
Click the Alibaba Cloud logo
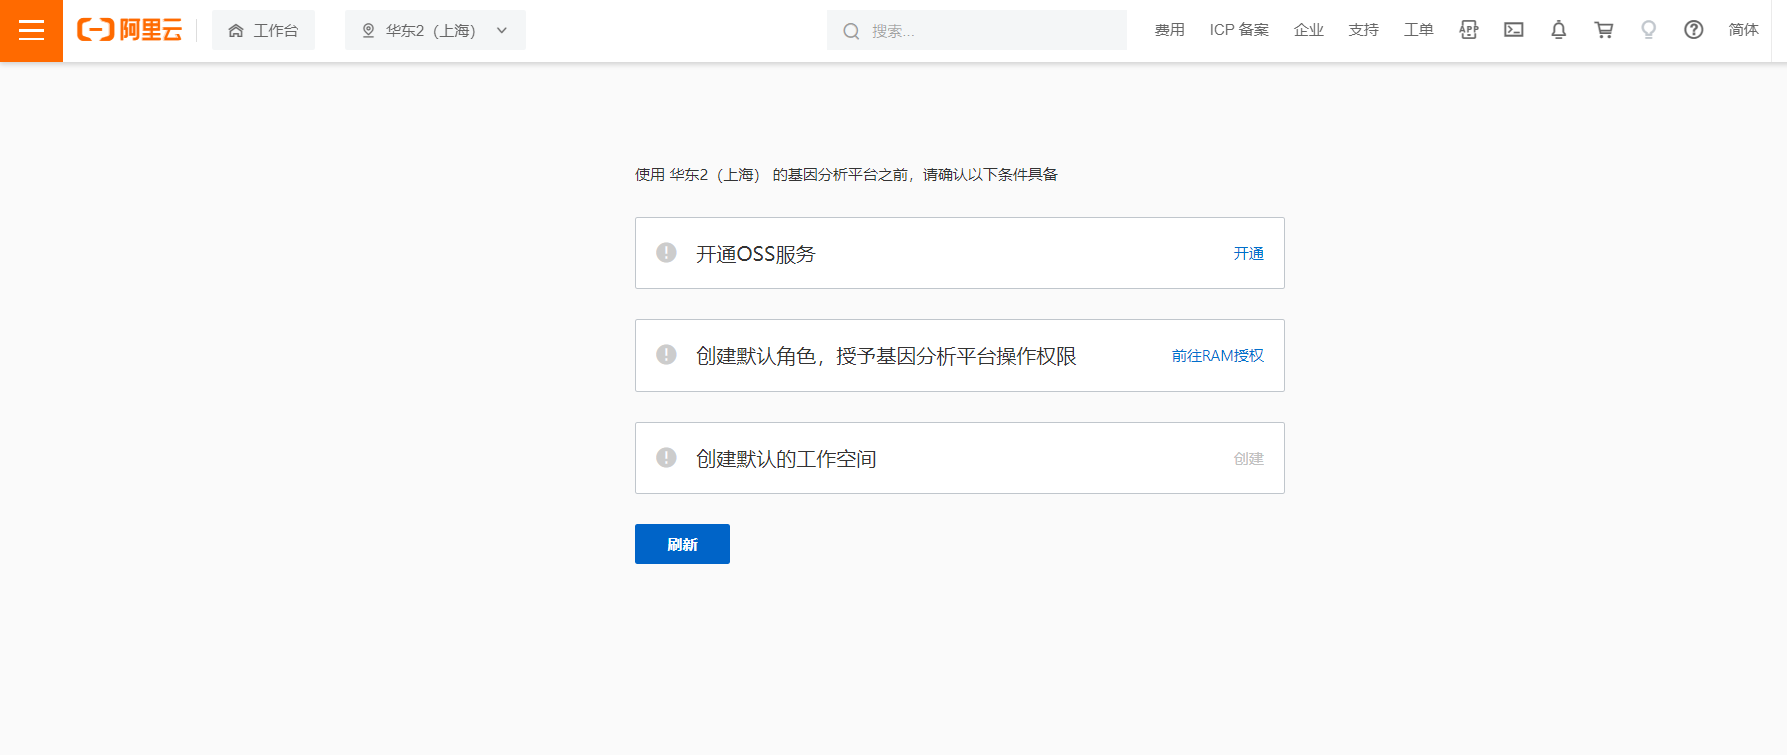(x=130, y=31)
